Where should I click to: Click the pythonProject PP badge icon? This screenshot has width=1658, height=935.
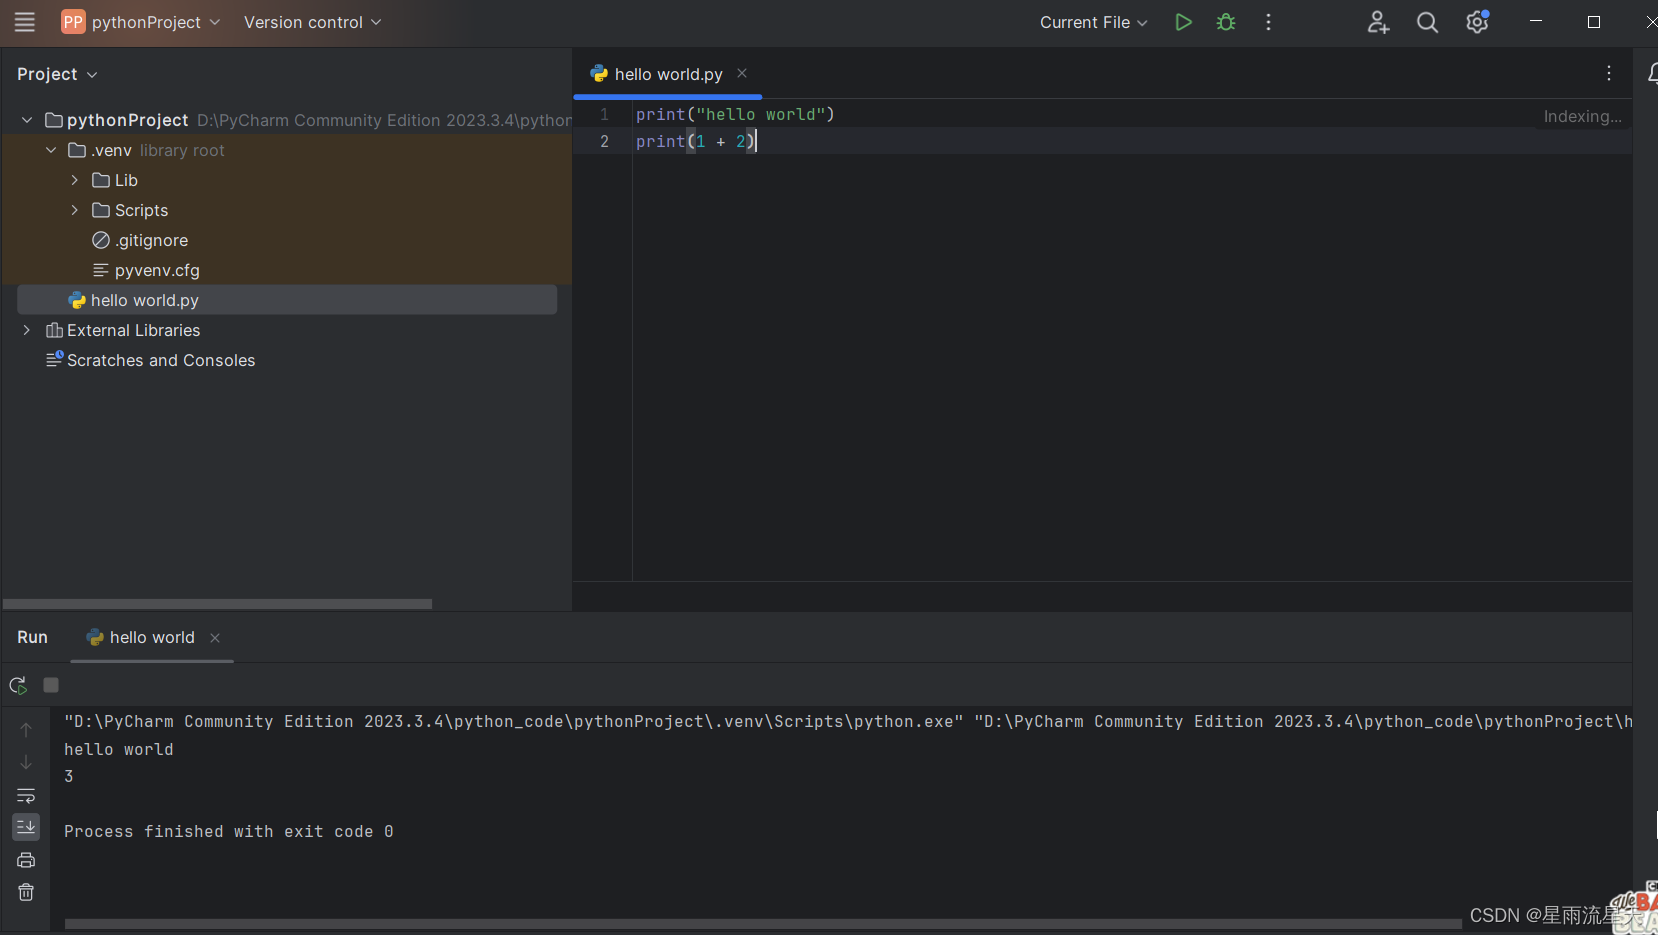(73, 22)
